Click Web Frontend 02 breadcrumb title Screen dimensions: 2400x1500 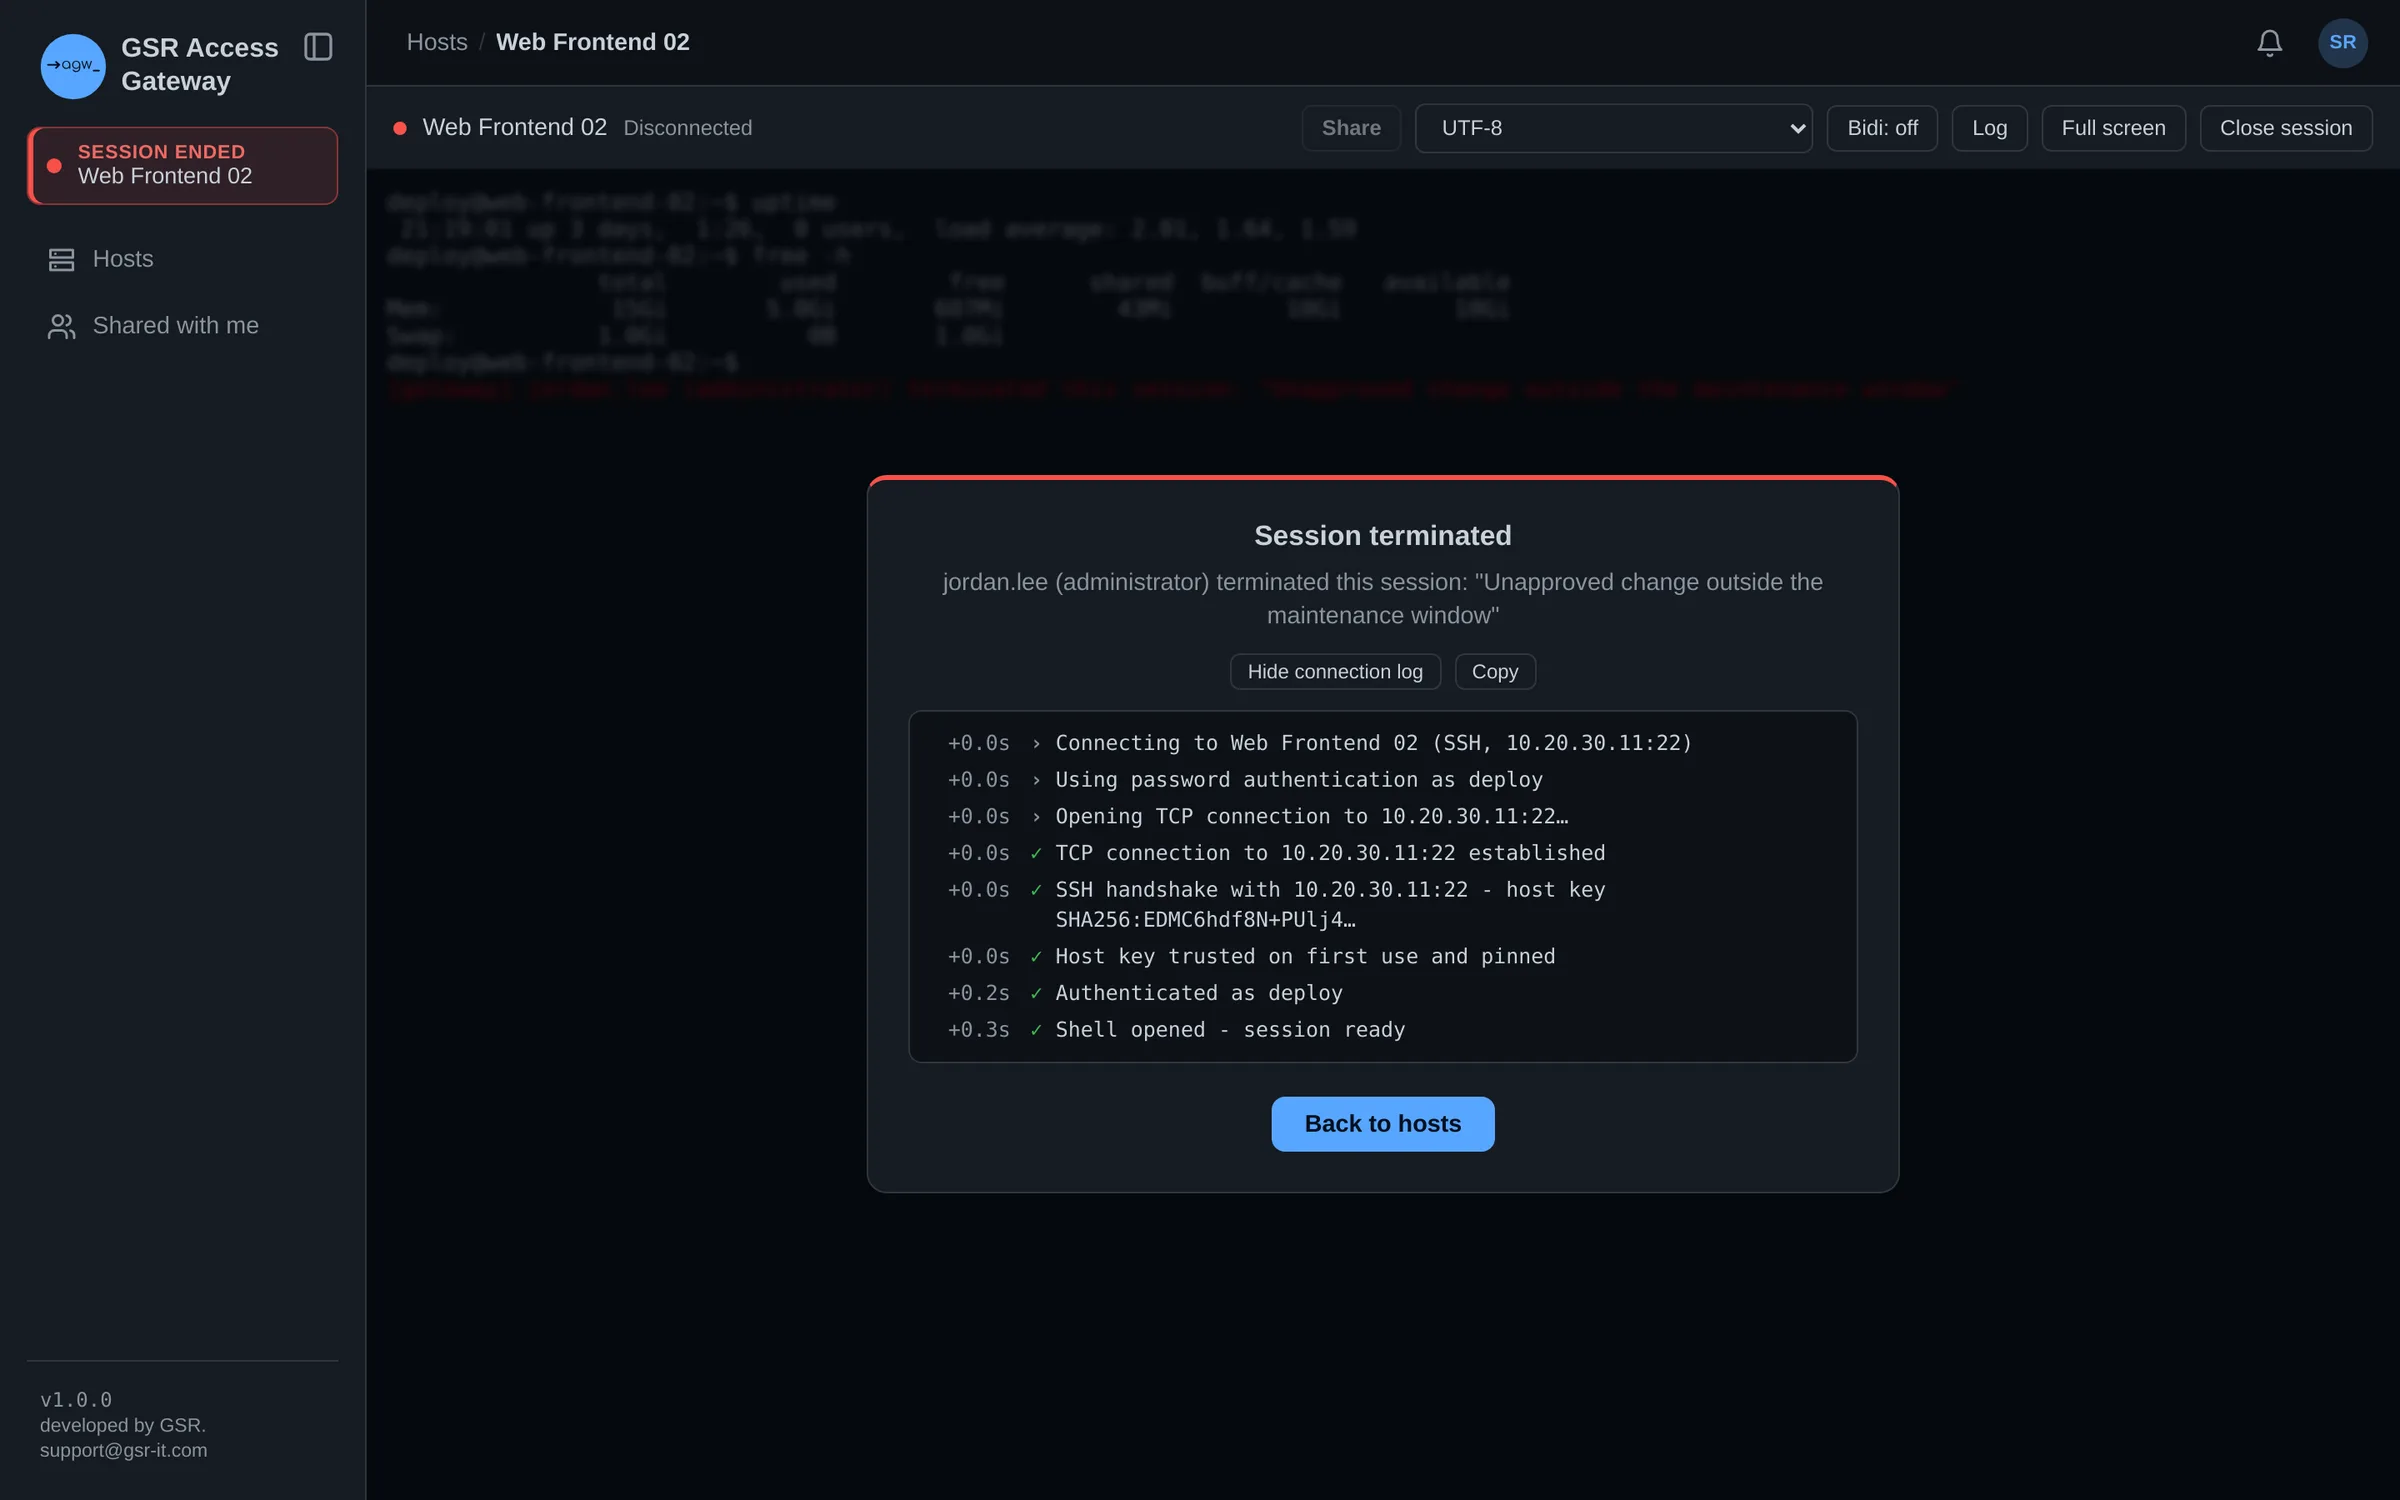point(593,42)
